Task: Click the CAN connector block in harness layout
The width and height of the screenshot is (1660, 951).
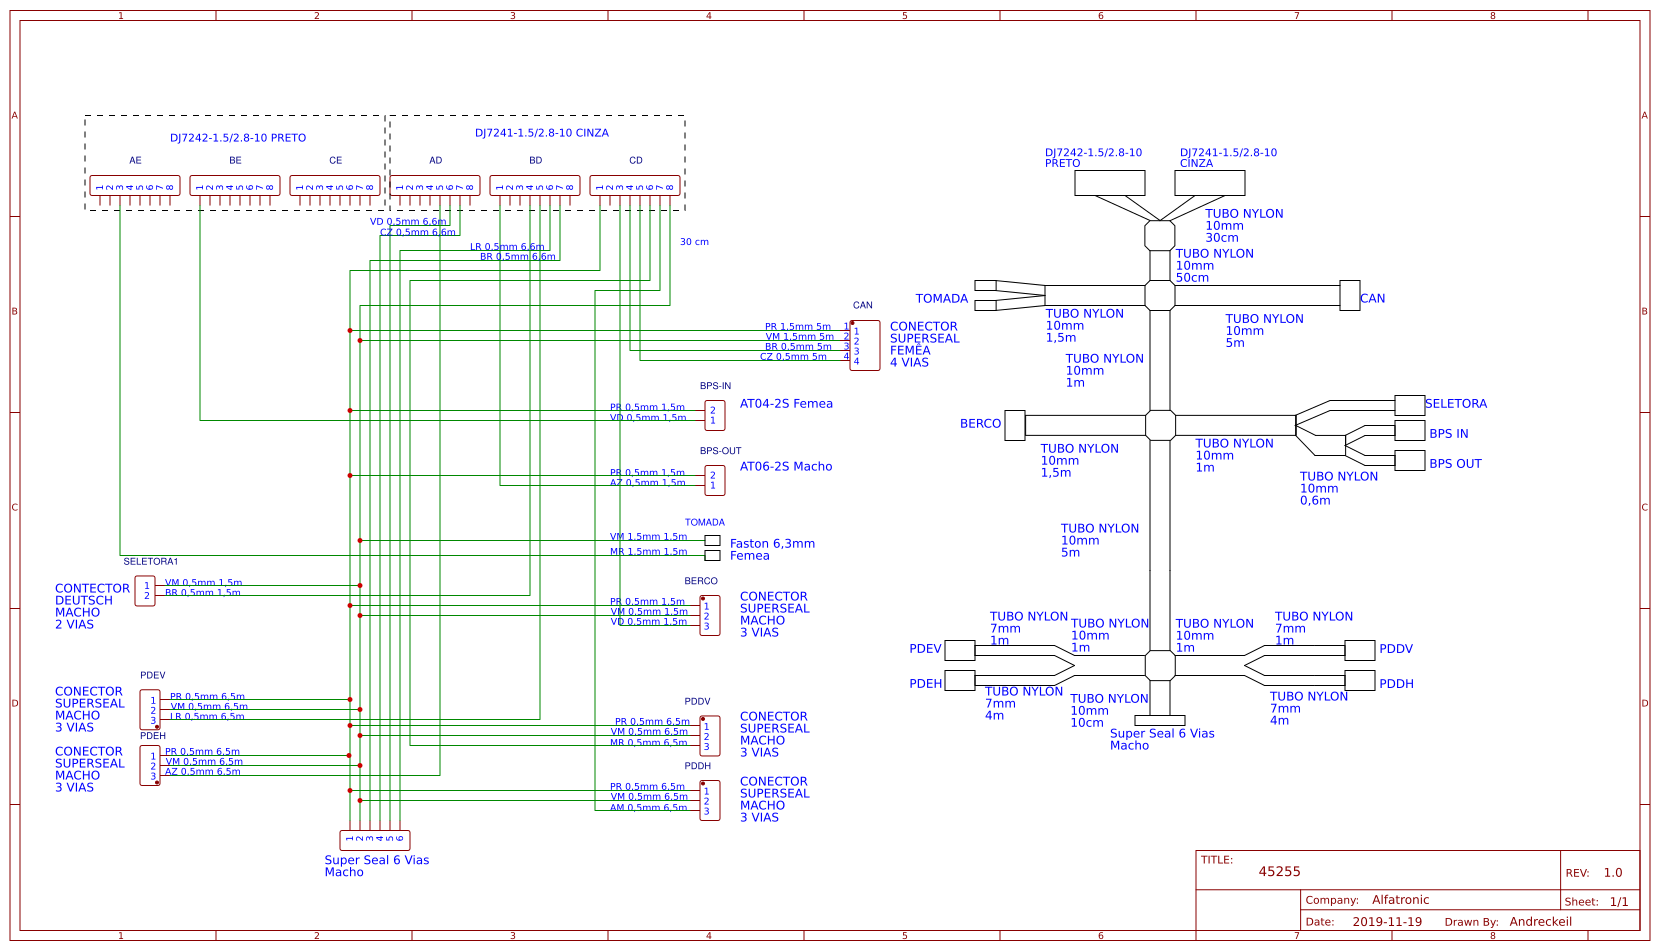Action: pos(1352,297)
